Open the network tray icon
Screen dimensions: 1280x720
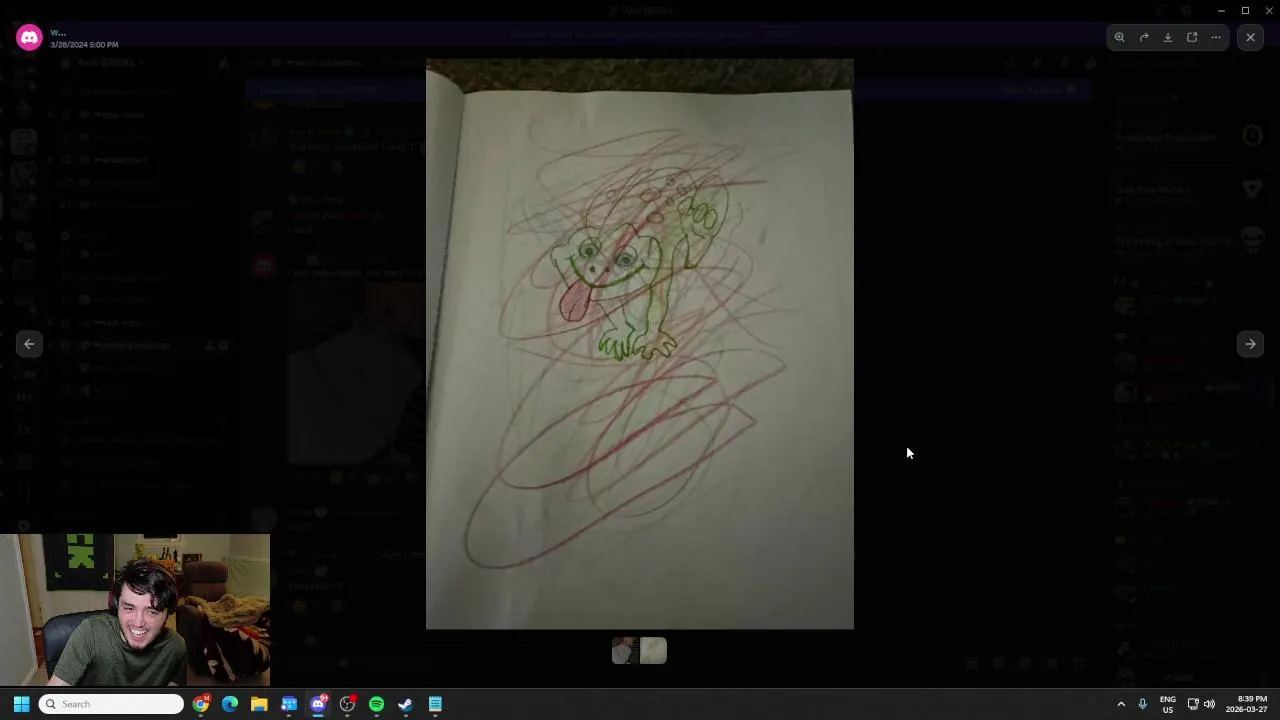coord(1192,704)
